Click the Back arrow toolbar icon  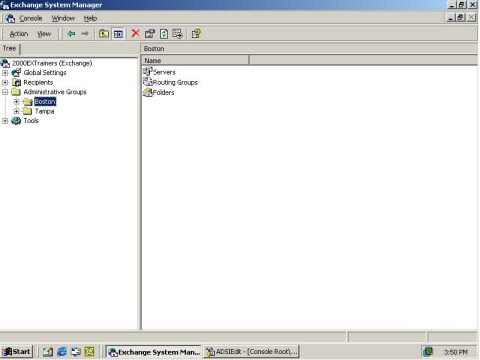pyautogui.click(x=71, y=34)
